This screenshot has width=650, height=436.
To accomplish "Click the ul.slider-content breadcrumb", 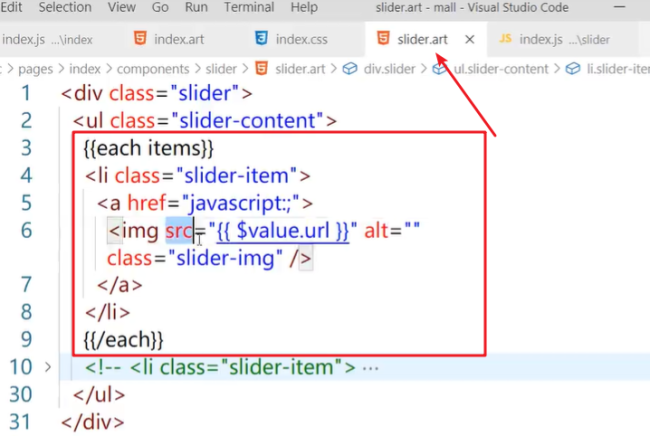I will (501, 69).
